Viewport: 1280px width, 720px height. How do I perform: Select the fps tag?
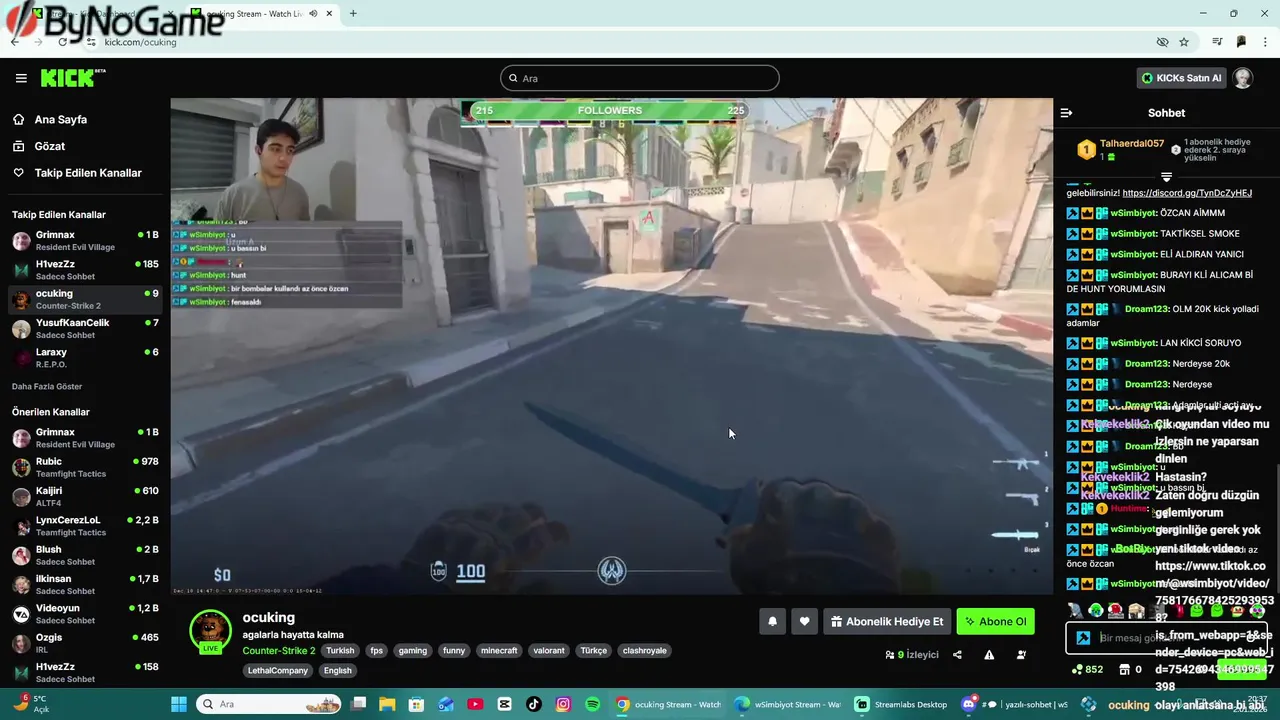[x=377, y=650]
